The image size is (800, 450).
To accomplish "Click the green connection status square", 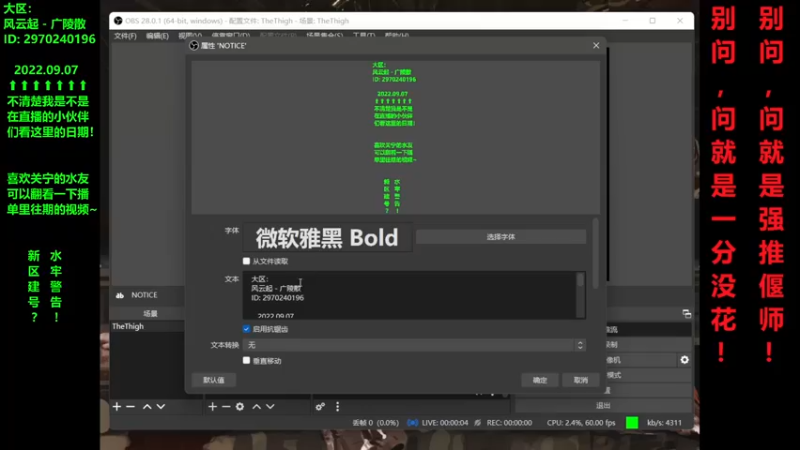I will [632, 422].
